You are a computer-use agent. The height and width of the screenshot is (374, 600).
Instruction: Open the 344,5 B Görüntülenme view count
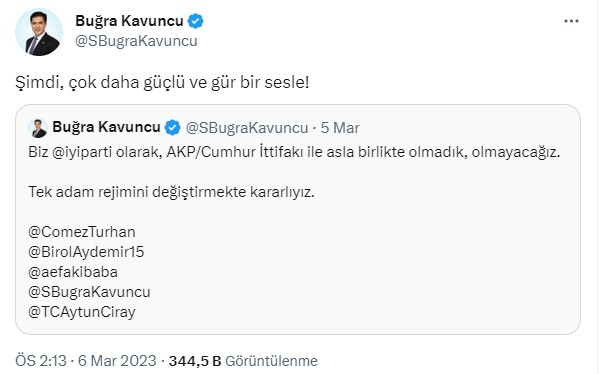243,361
